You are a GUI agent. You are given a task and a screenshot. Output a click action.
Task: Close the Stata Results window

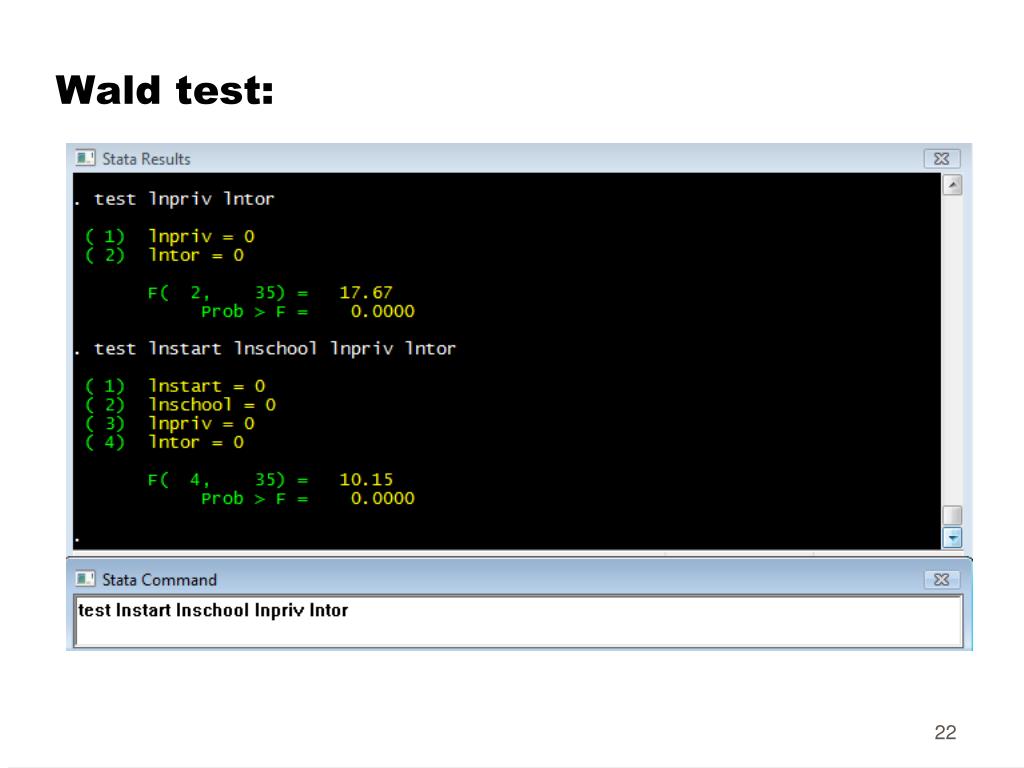(941, 159)
